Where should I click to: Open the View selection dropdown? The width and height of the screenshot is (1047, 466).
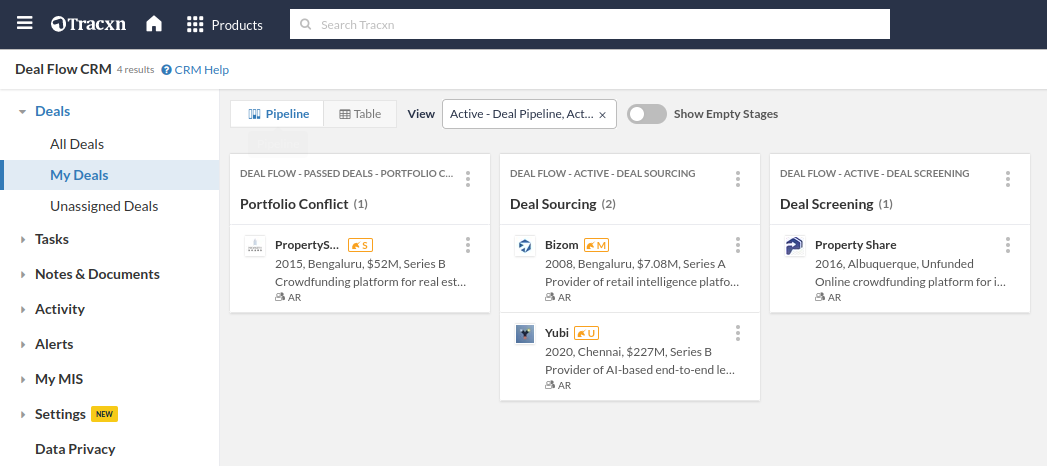point(520,114)
